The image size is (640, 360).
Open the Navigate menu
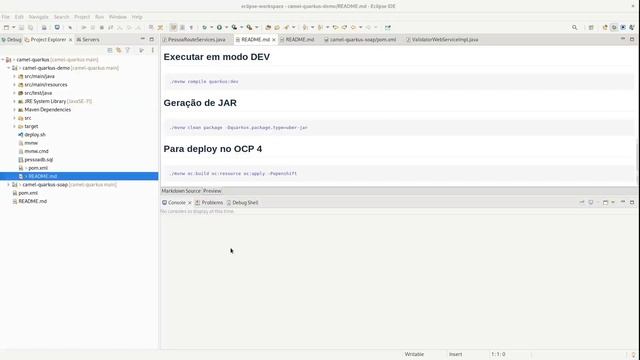(x=39, y=17)
